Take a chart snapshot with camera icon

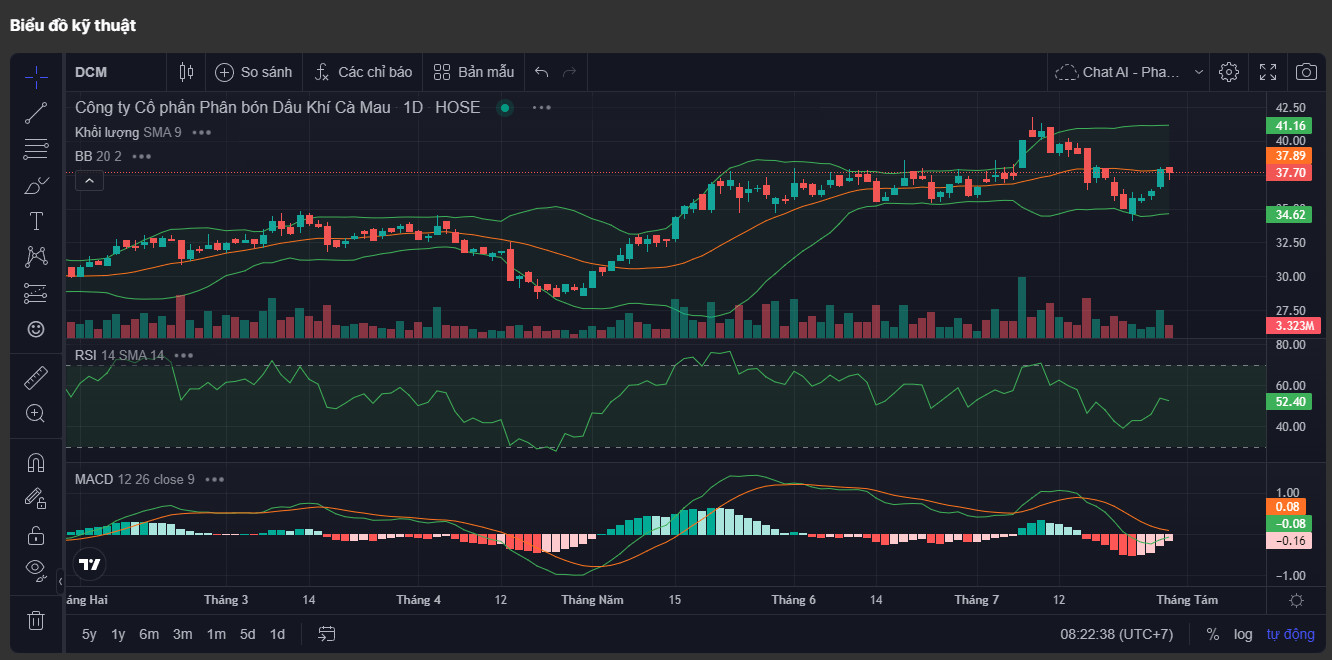(1306, 72)
